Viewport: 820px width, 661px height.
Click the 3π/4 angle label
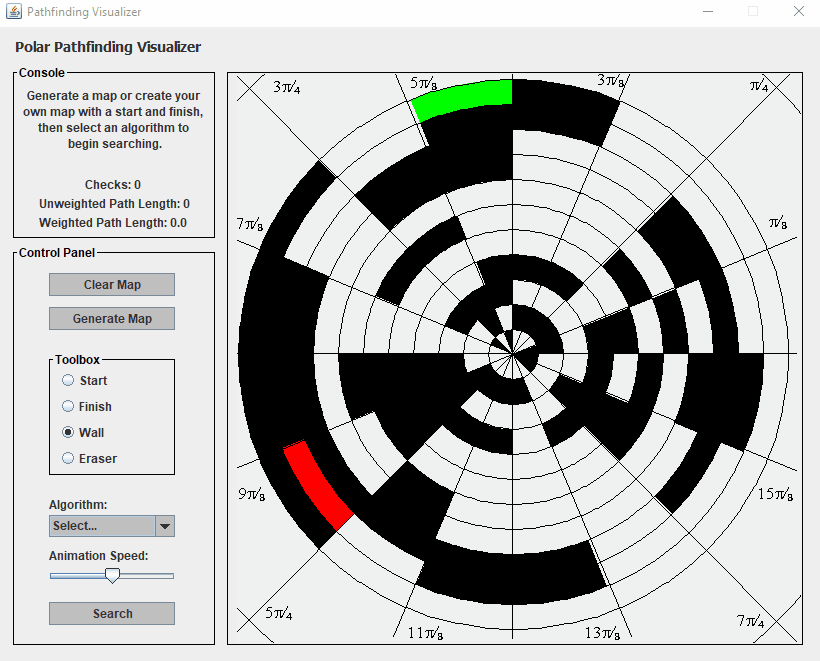pyautogui.click(x=287, y=87)
